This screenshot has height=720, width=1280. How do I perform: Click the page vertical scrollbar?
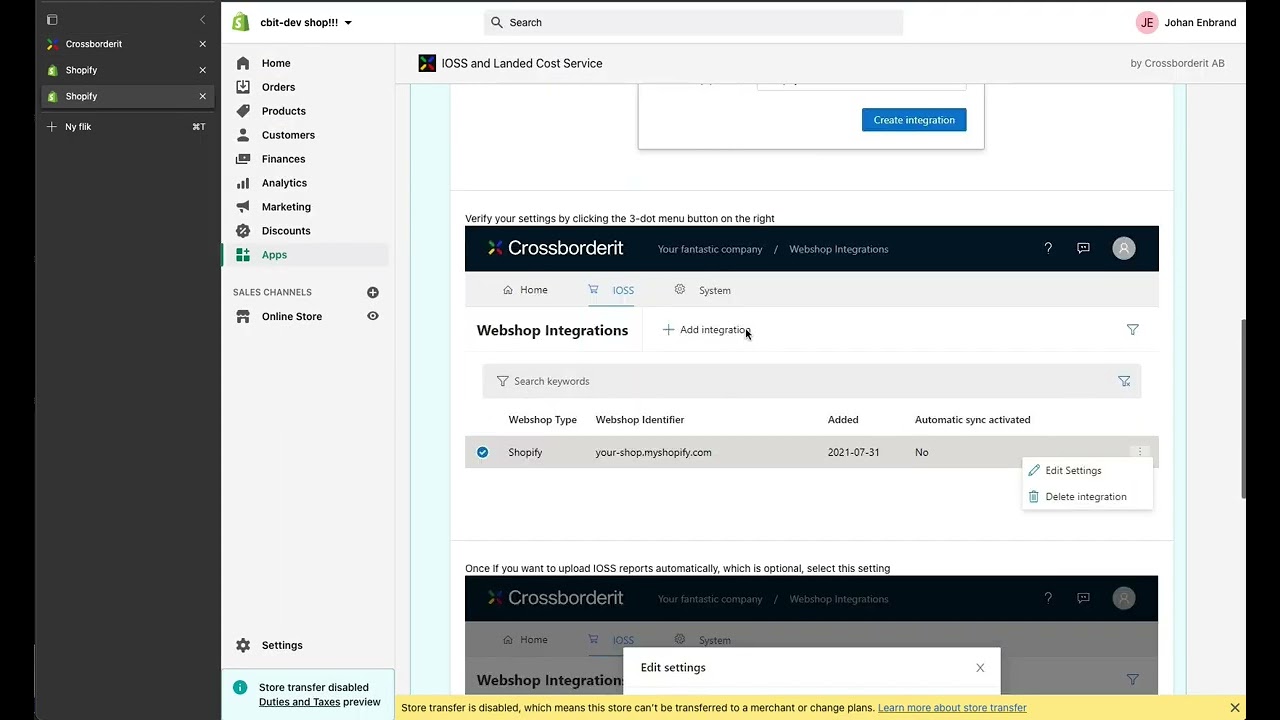[1243, 408]
